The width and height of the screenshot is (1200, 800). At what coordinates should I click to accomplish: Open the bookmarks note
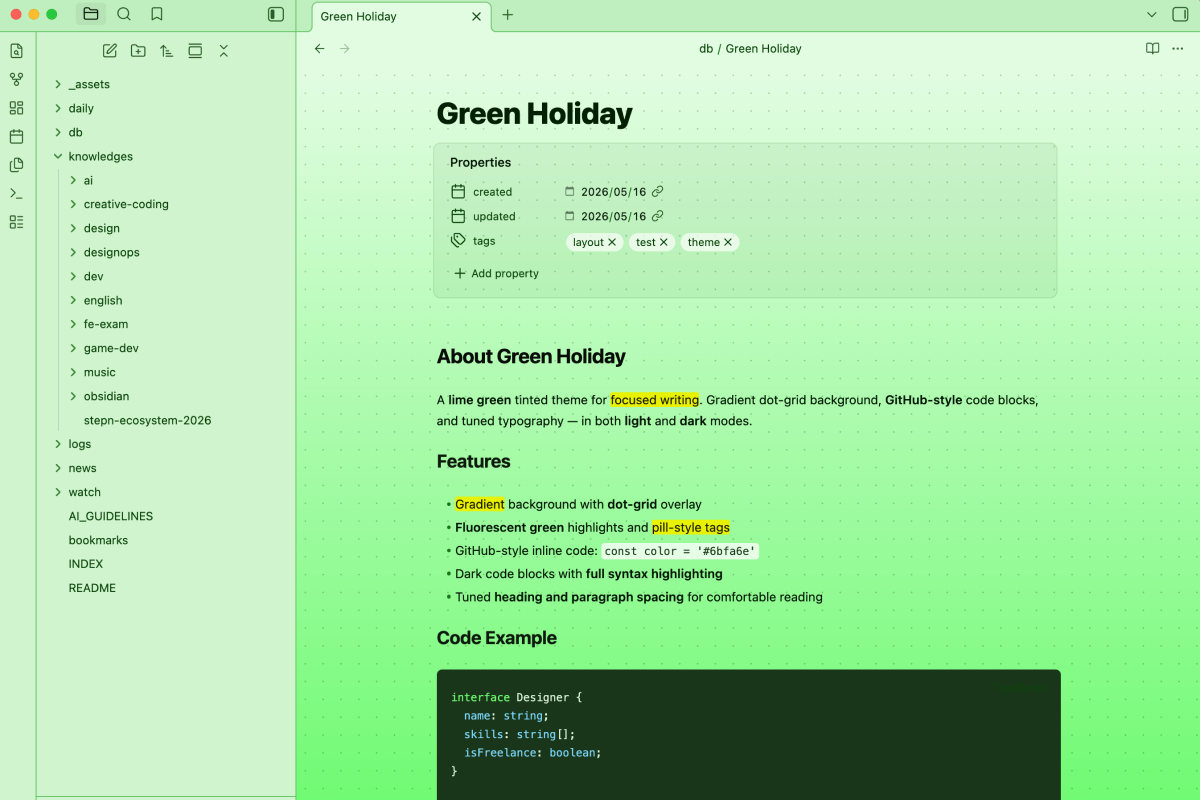point(98,540)
